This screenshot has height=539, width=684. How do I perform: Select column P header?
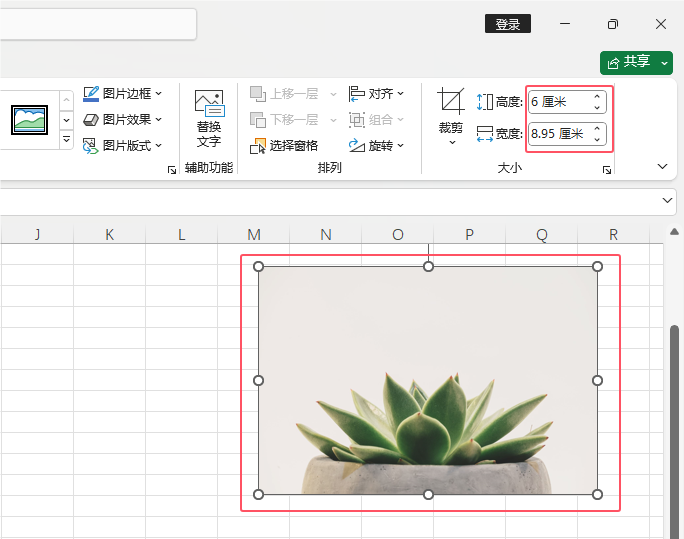pos(469,235)
